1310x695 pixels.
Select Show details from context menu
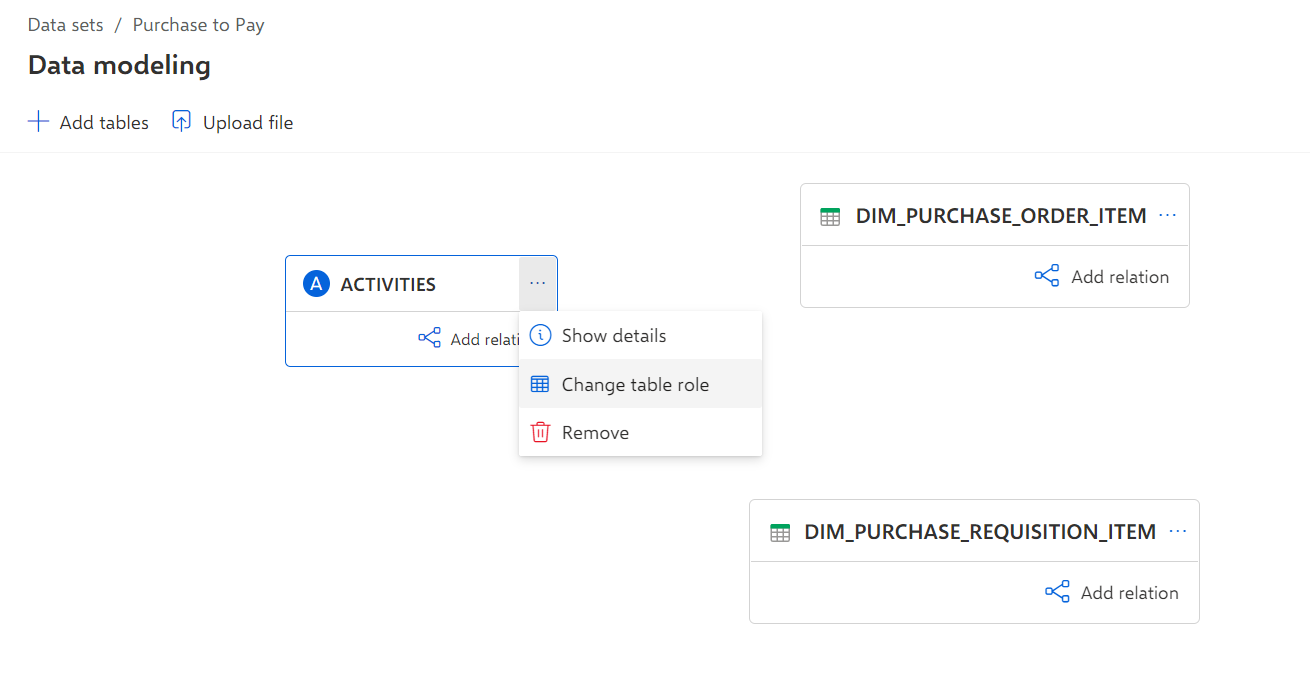(640, 335)
